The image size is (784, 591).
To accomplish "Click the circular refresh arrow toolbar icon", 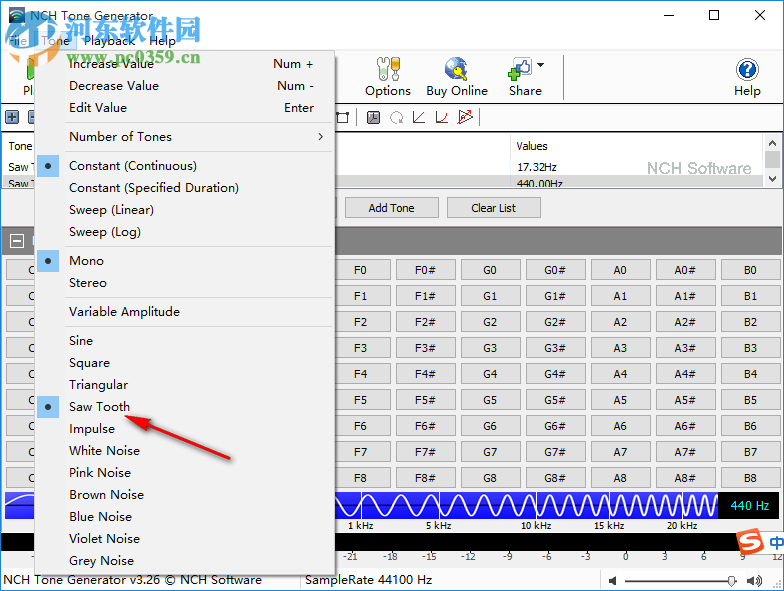I will [396, 118].
